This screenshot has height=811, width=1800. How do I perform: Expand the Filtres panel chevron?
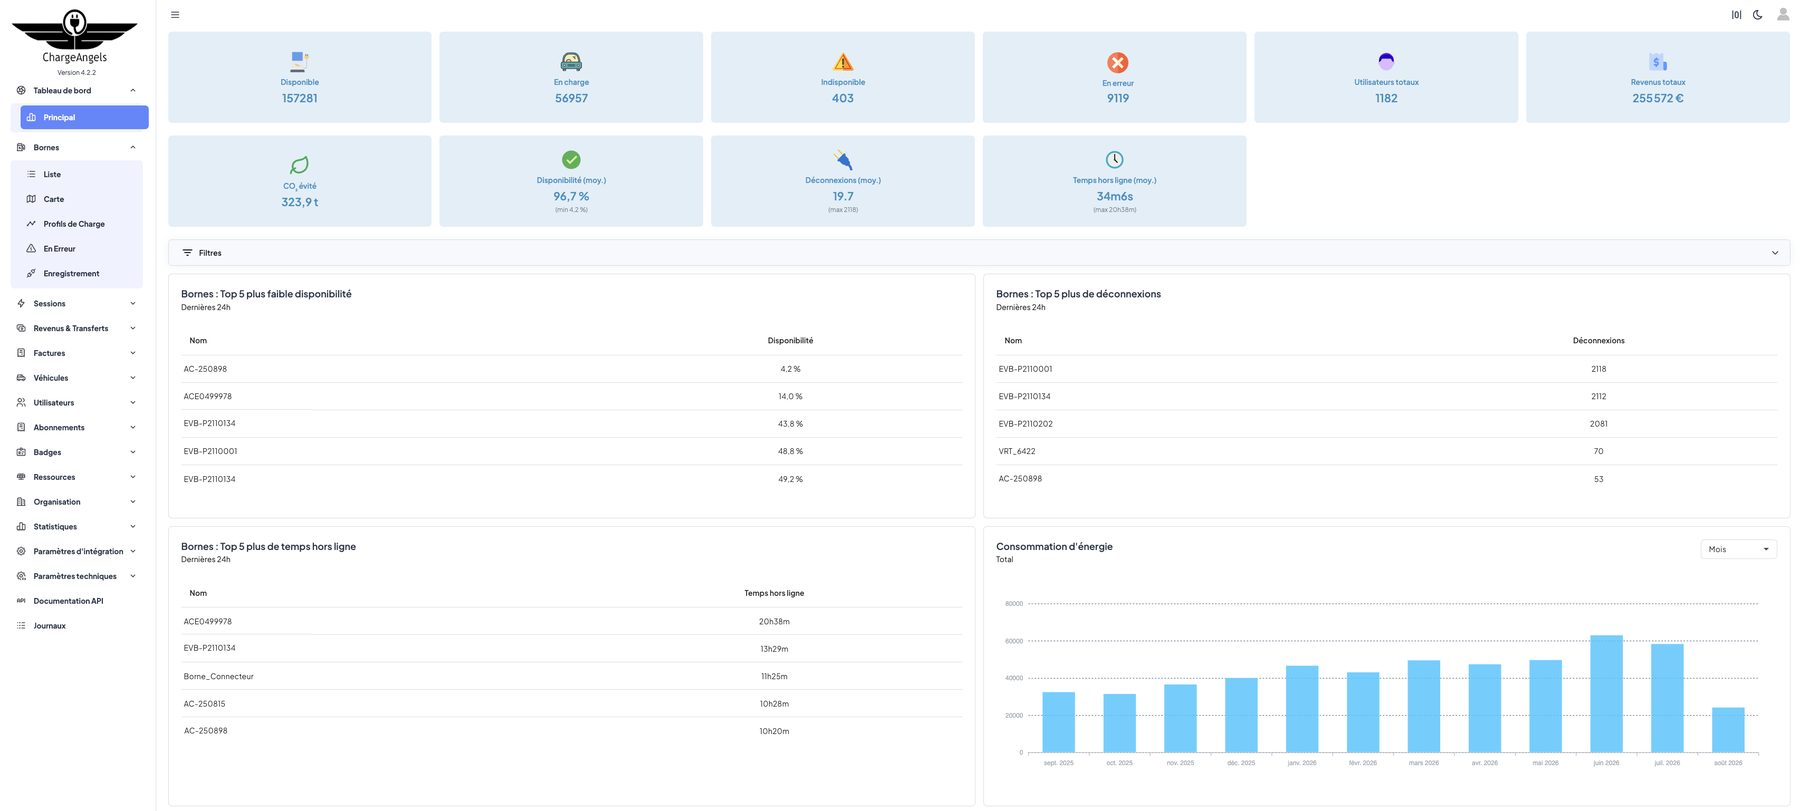pos(1775,253)
